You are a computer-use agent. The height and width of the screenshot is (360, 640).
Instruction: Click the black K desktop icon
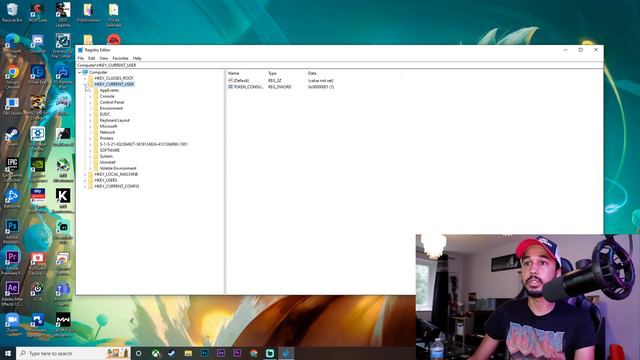click(x=63, y=200)
